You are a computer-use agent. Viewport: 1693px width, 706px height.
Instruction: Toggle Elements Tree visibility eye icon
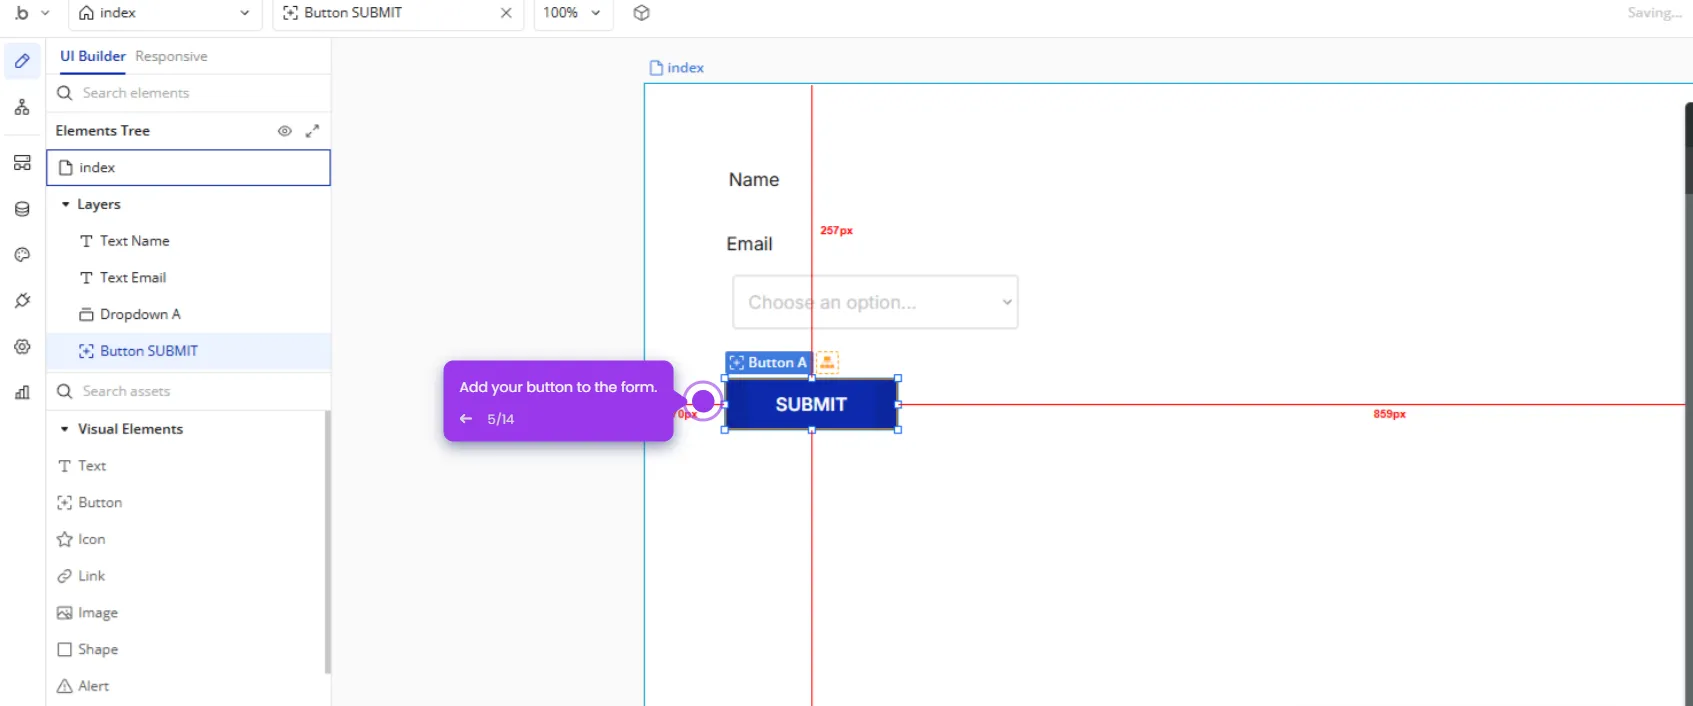(x=285, y=131)
